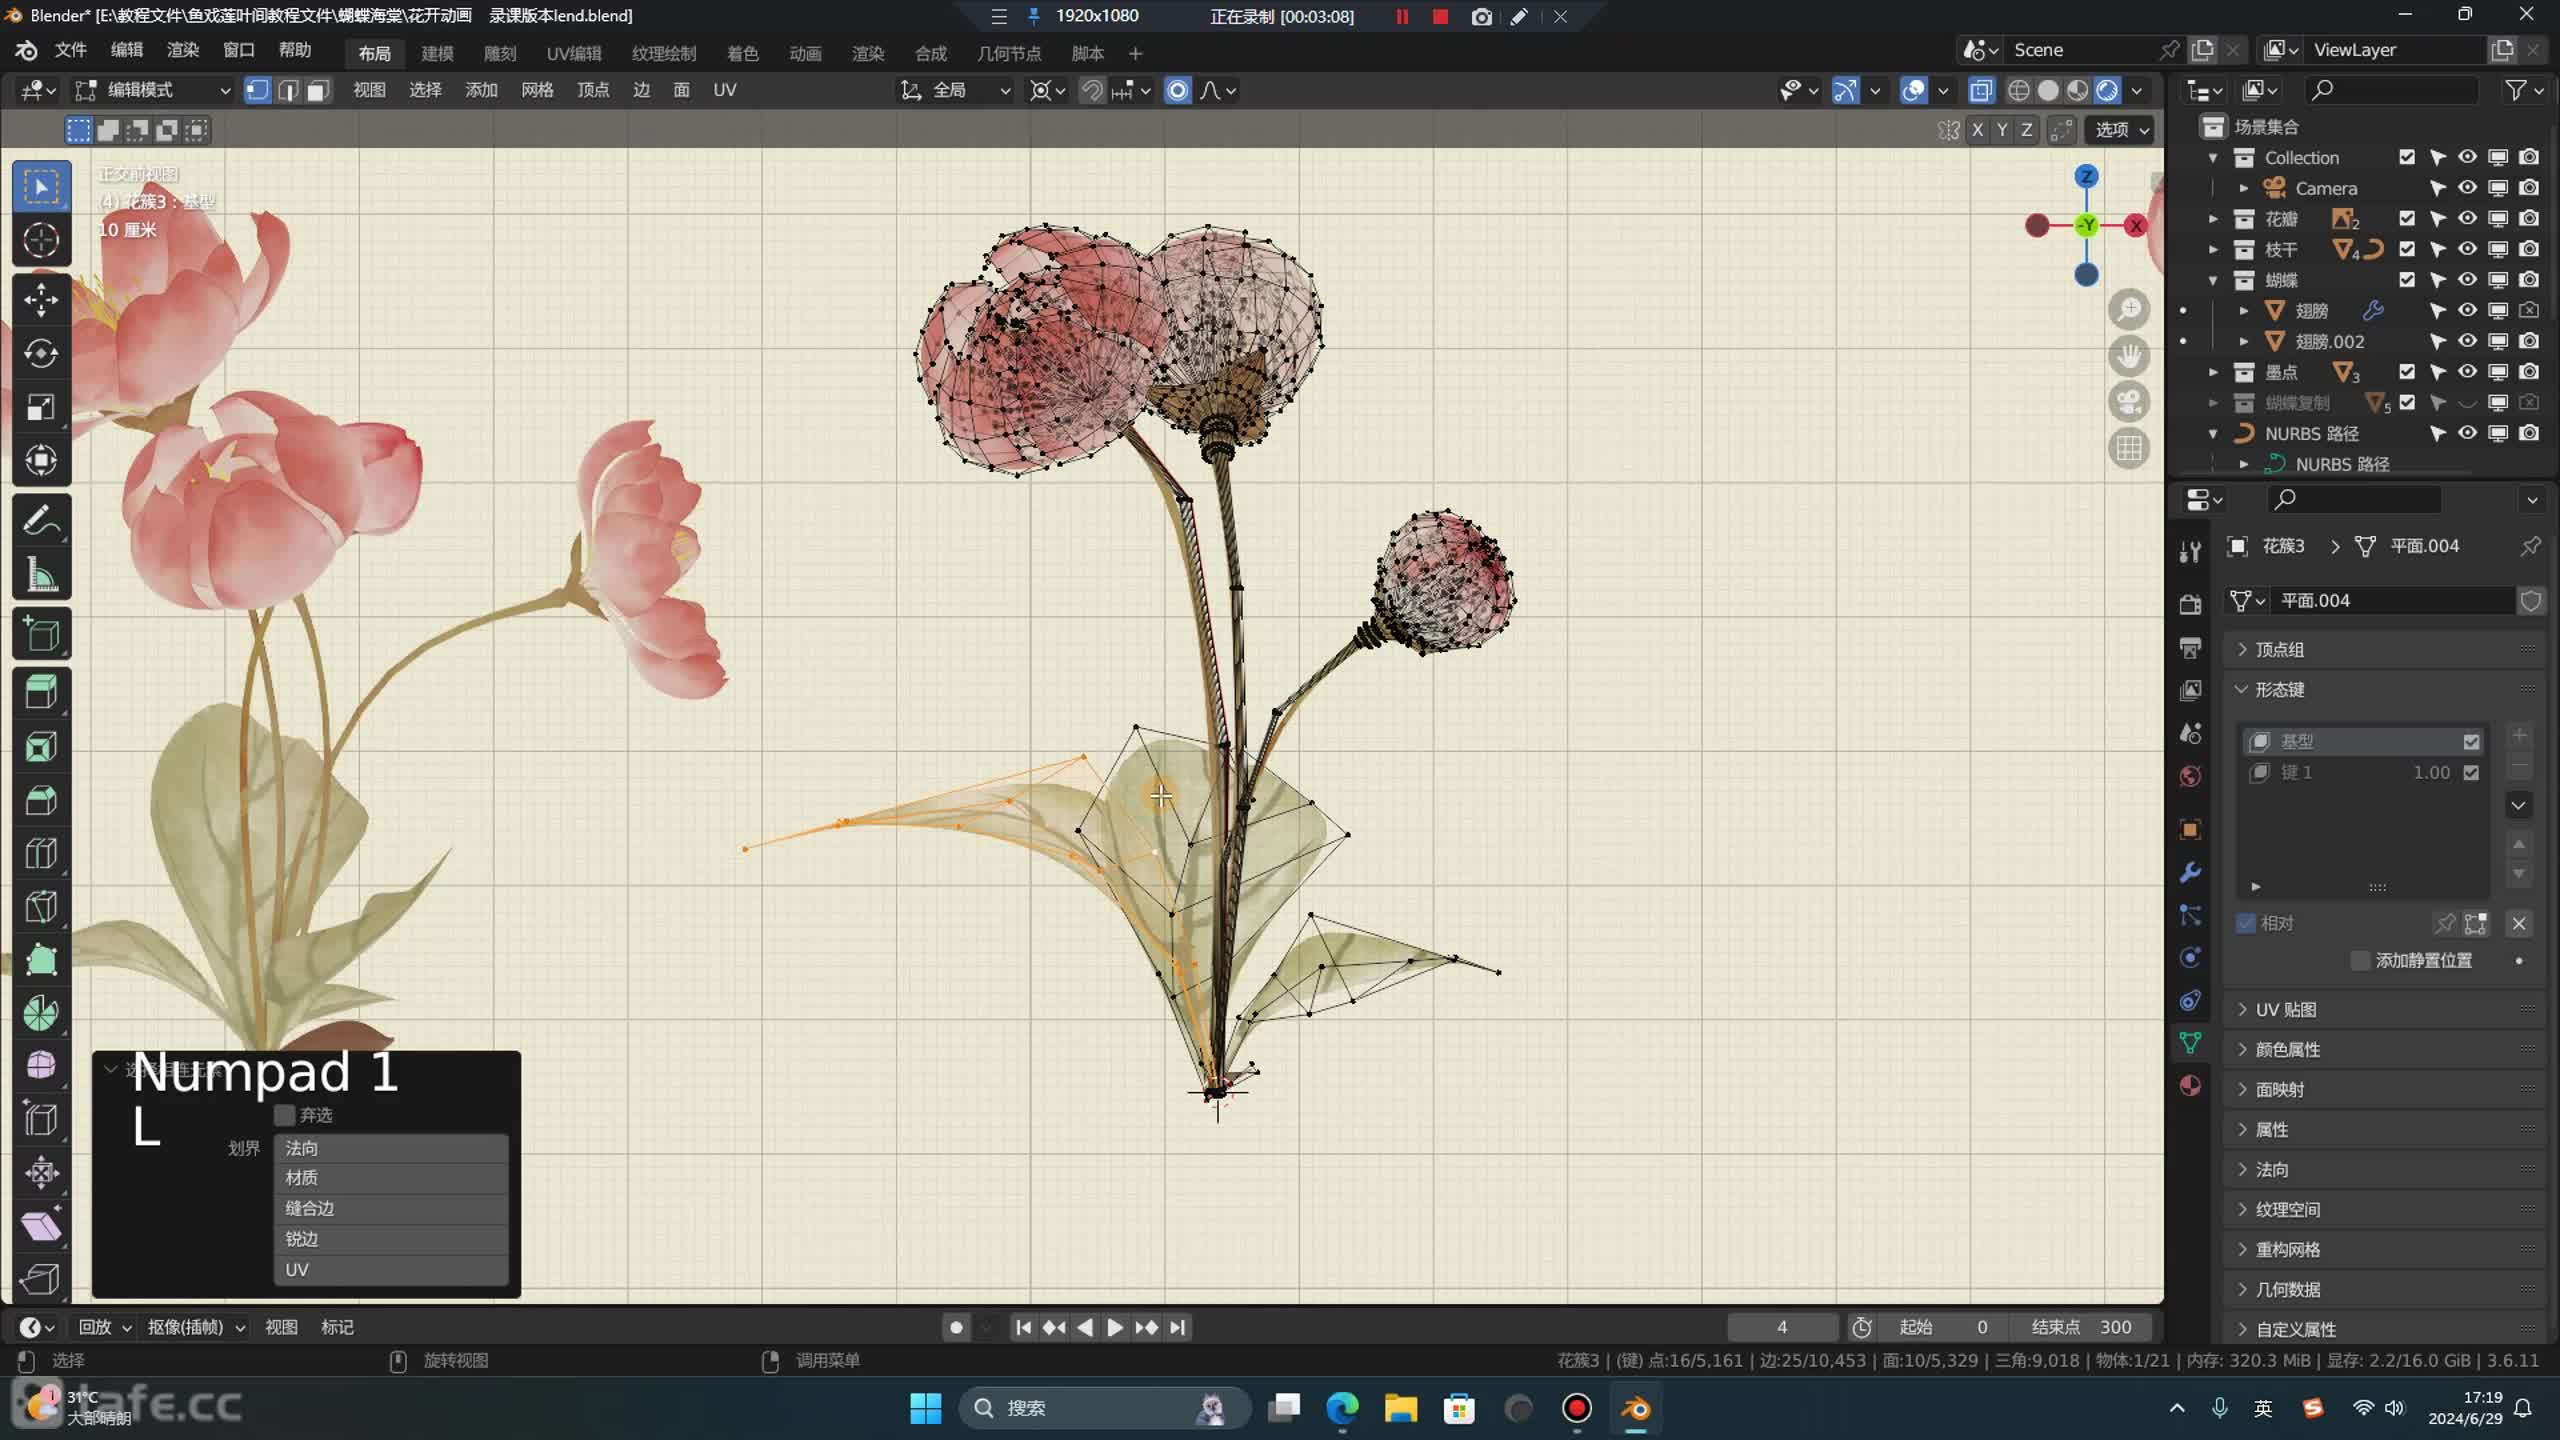This screenshot has width=2560, height=1440.
Task: Hide the 翅膀.002 object in viewport
Action: (x=2468, y=341)
